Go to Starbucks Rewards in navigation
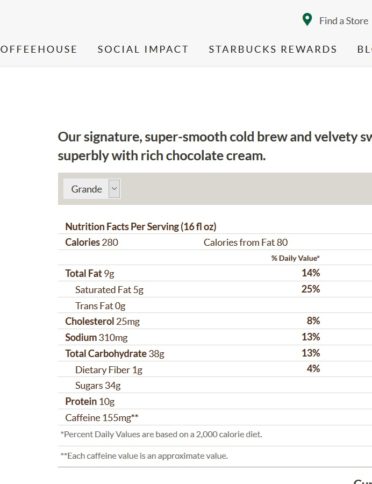The image size is (372, 484). click(x=273, y=49)
